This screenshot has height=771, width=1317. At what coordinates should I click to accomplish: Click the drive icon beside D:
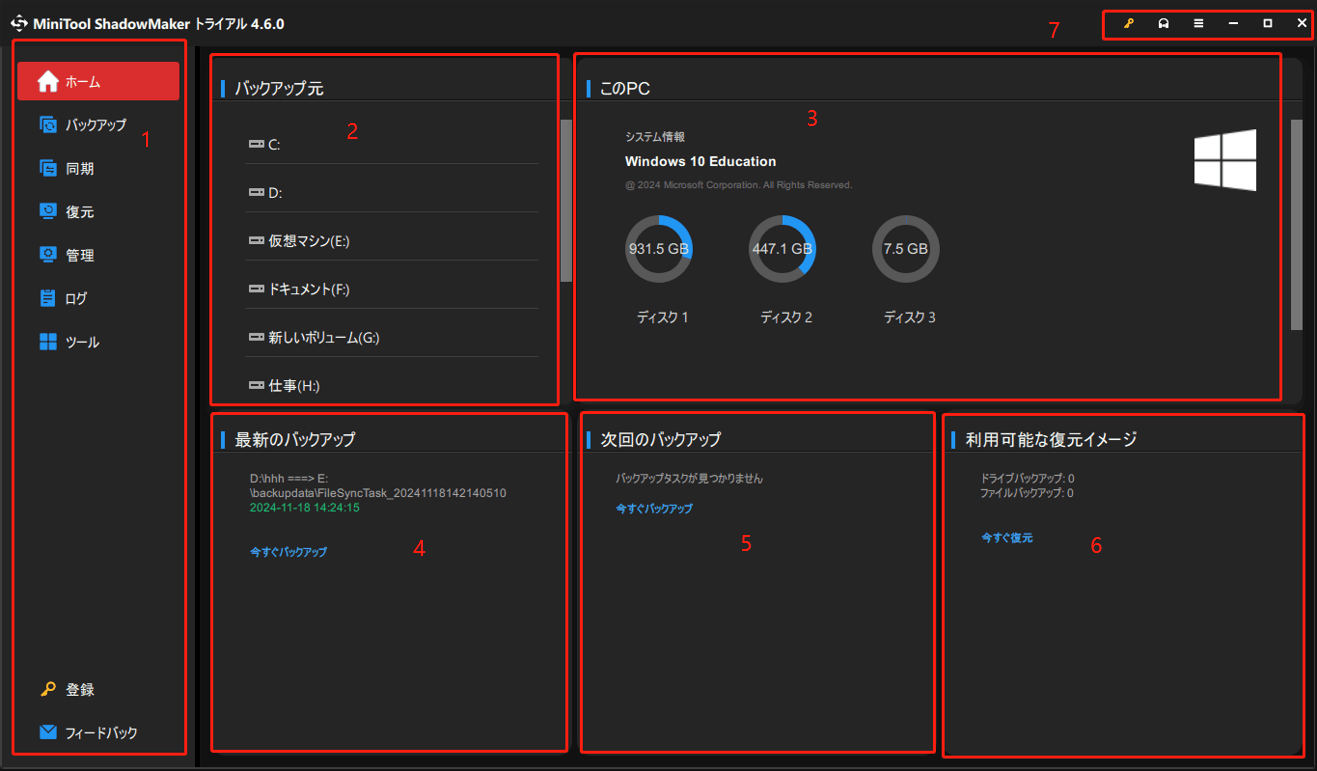(256, 192)
